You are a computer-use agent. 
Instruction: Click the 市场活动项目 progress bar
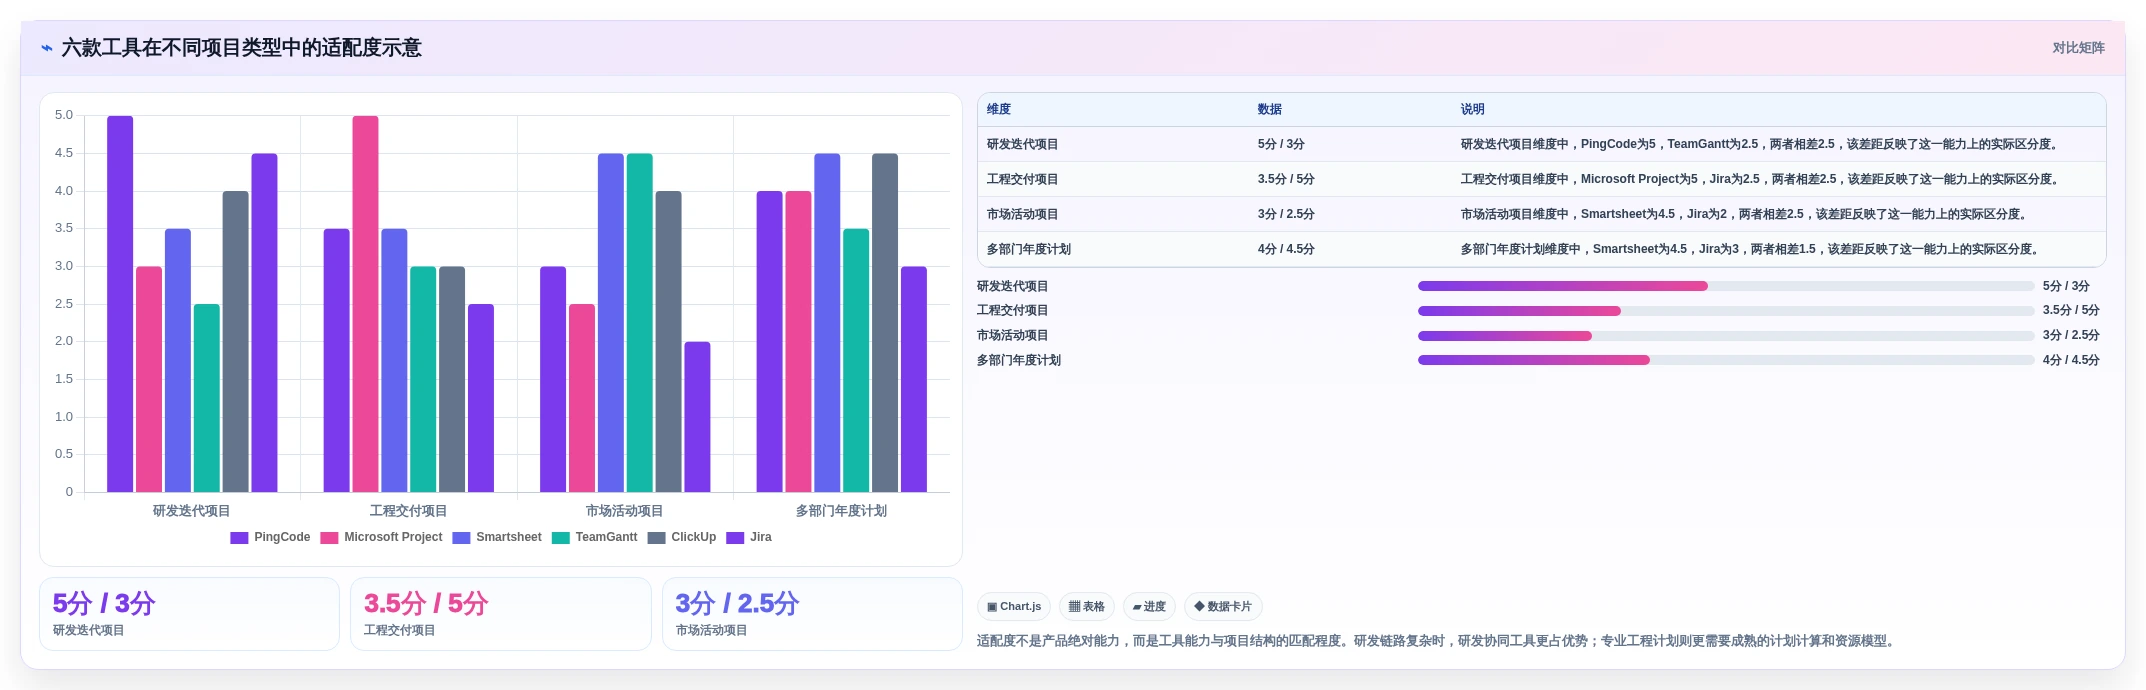pos(1726,336)
